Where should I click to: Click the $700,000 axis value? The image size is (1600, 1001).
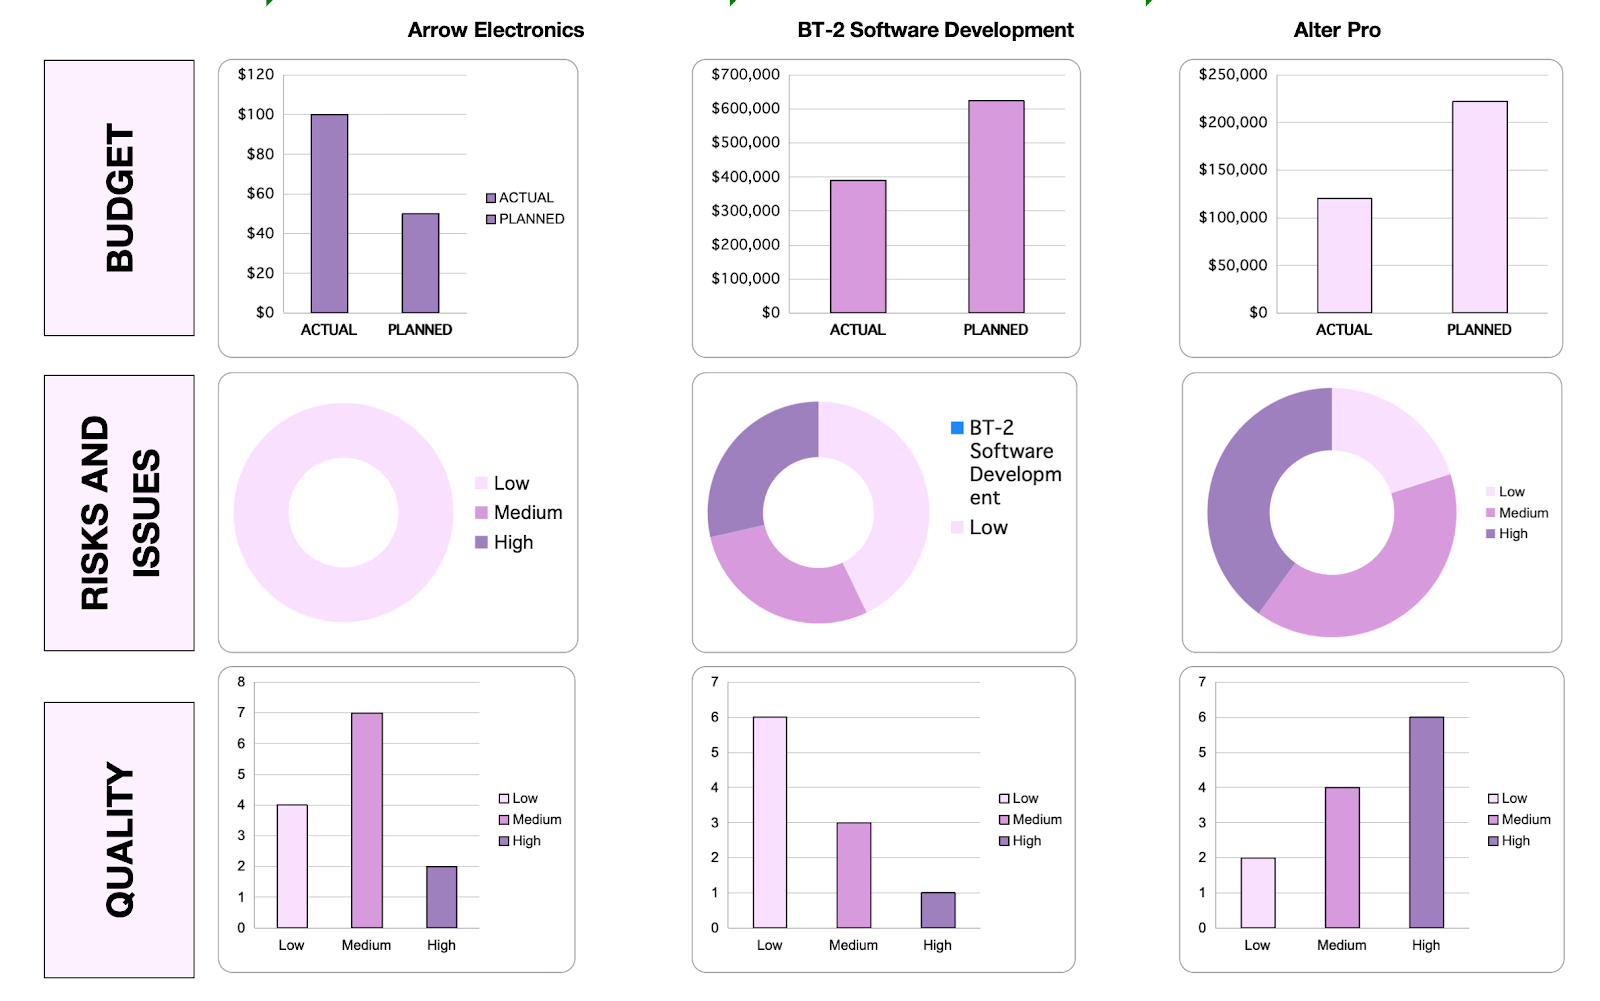click(x=745, y=74)
